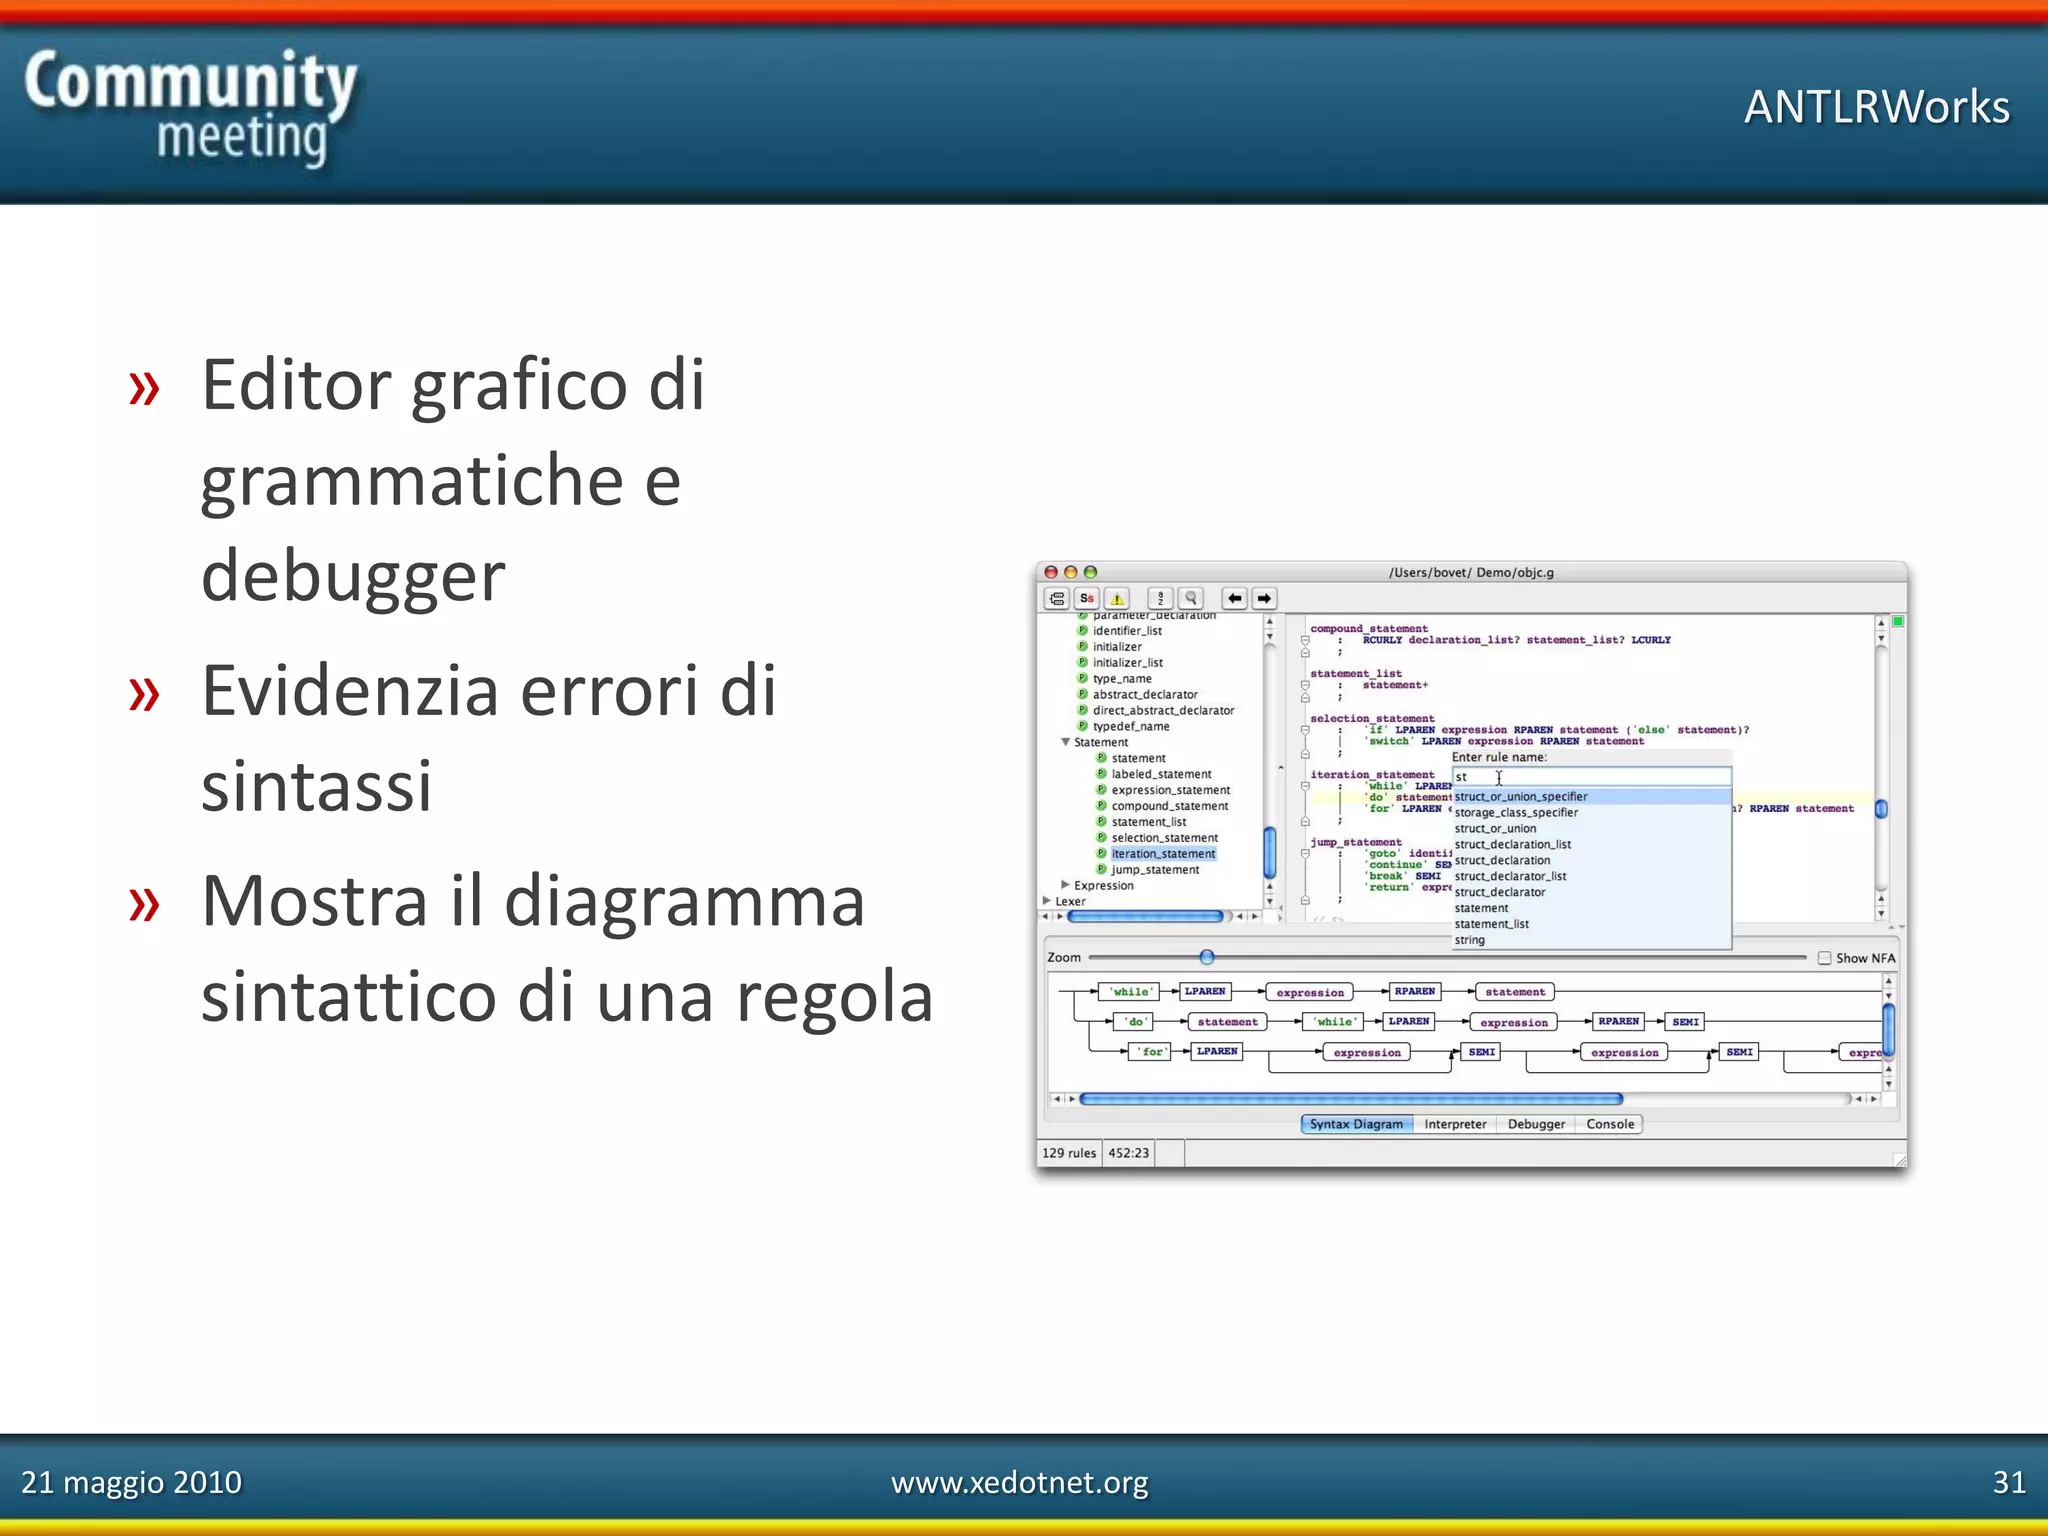
Task: Click the magnifying glass find icon
Action: pyautogui.click(x=1190, y=598)
